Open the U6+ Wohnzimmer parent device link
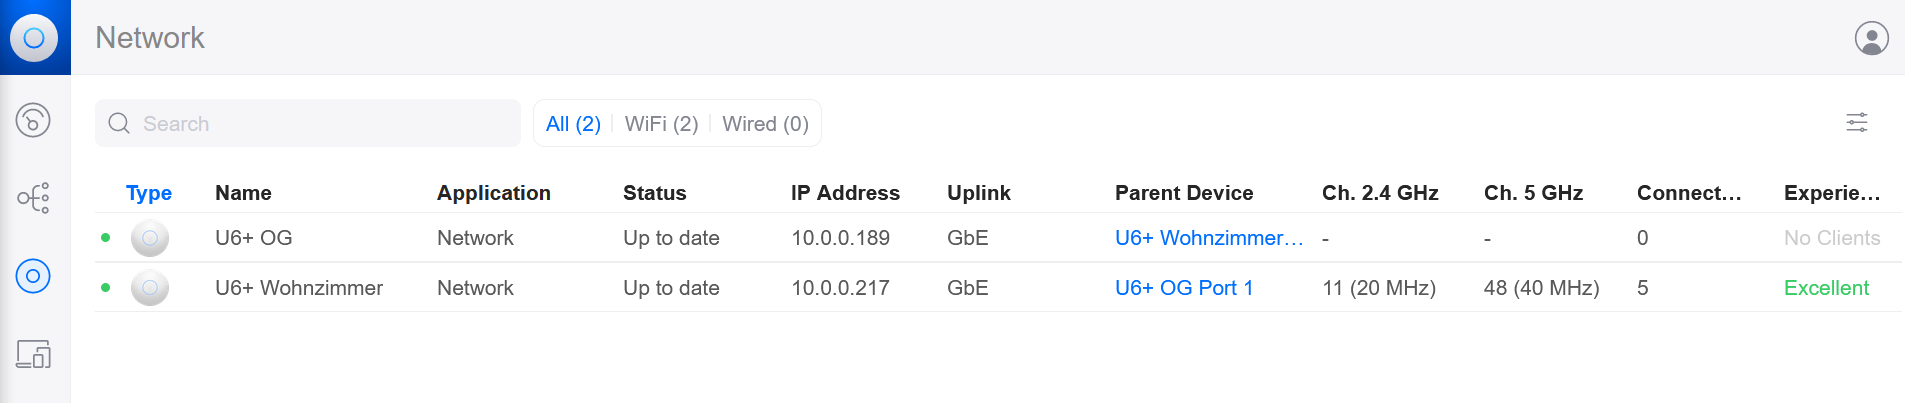1905x403 pixels. pos(1209,238)
